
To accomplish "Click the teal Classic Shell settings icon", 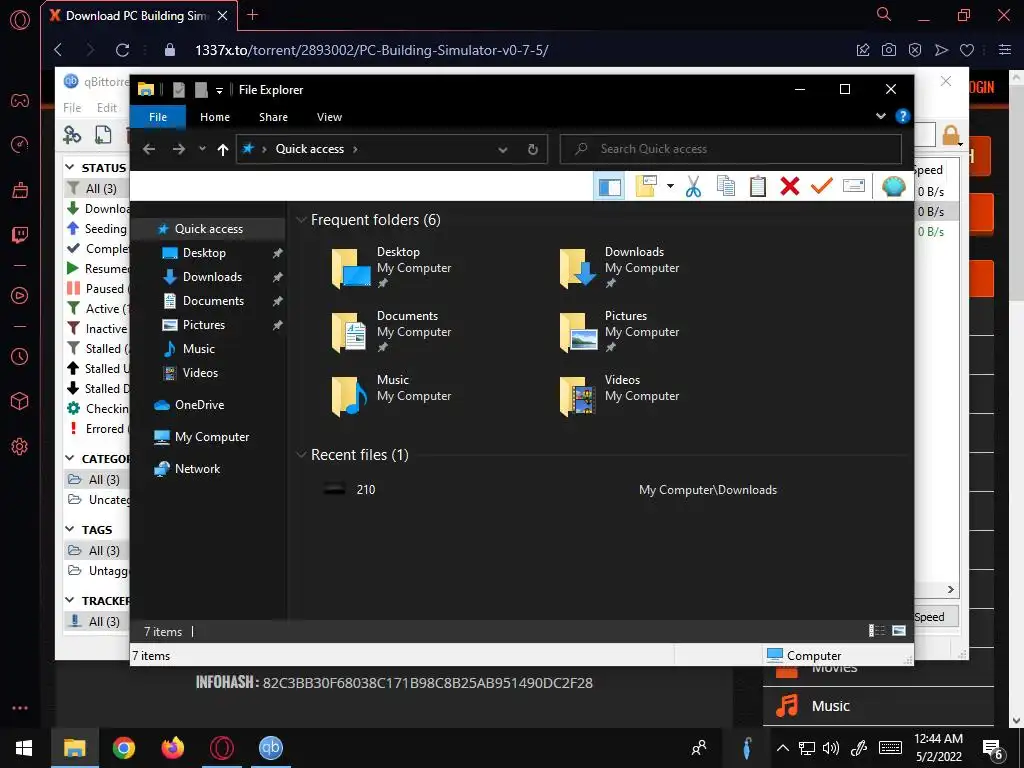I will (893, 187).
